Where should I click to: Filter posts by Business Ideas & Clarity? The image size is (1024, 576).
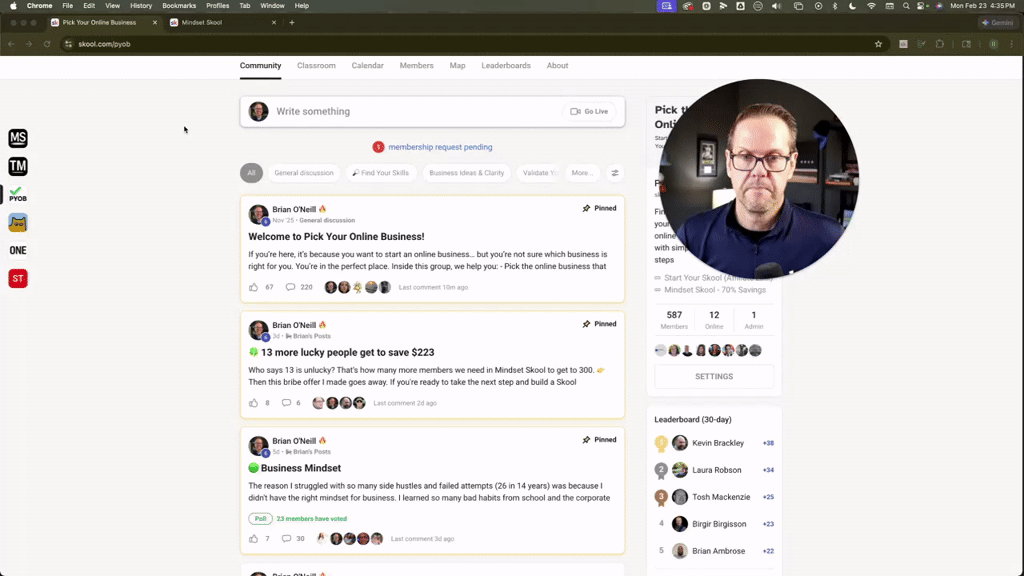(x=466, y=173)
